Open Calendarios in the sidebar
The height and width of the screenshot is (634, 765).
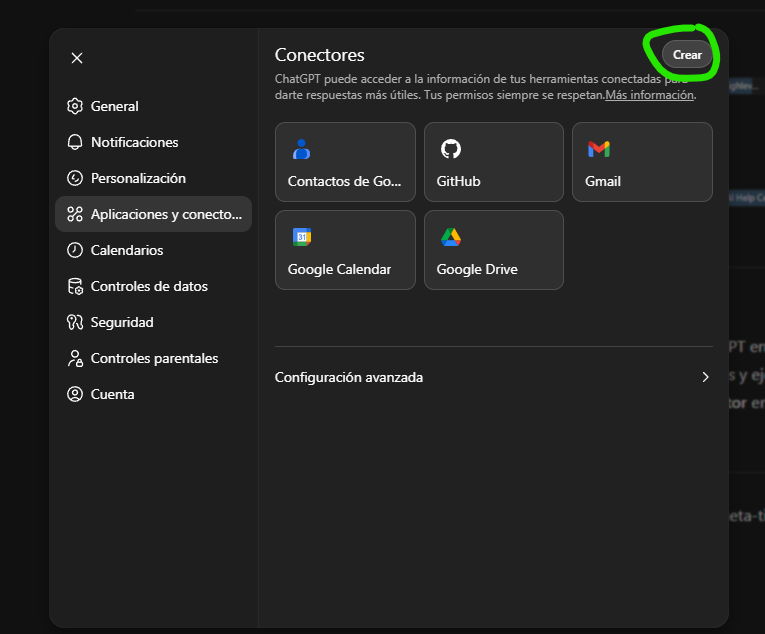[x=153, y=250]
